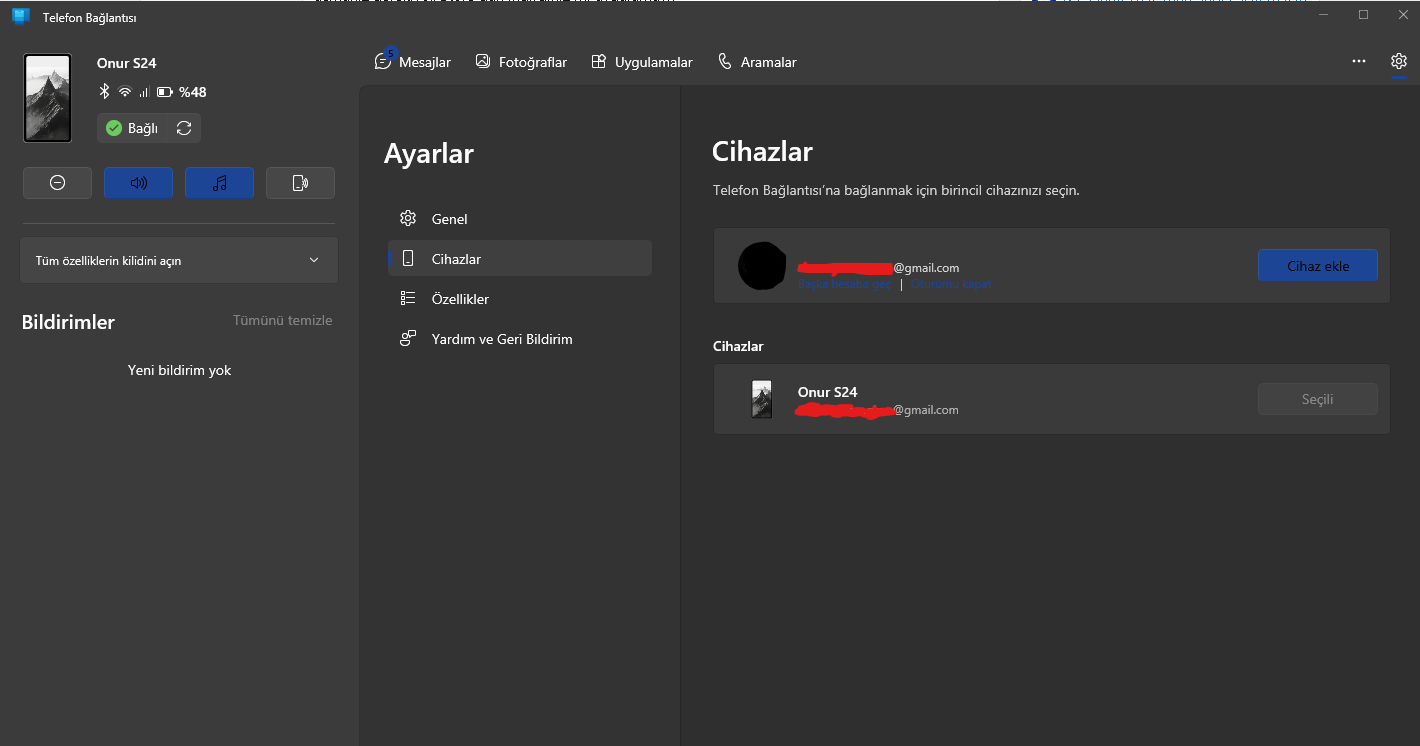Open Yardım ve Geri Bildirim section
The height and width of the screenshot is (746, 1420).
(x=520, y=339)
